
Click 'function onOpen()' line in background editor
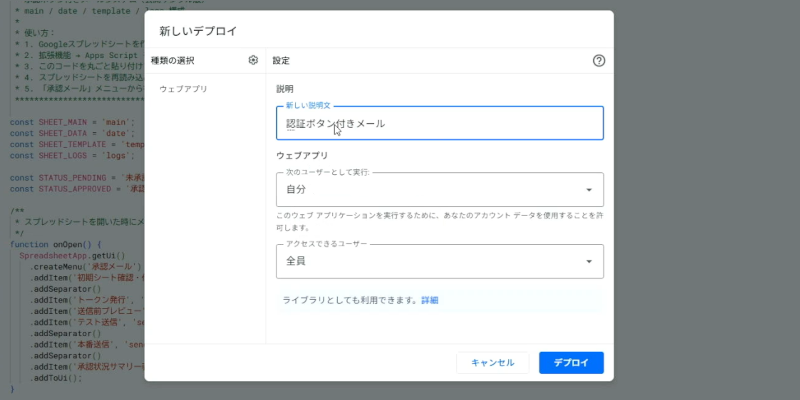pyautogui.click(x=56, y=244)
